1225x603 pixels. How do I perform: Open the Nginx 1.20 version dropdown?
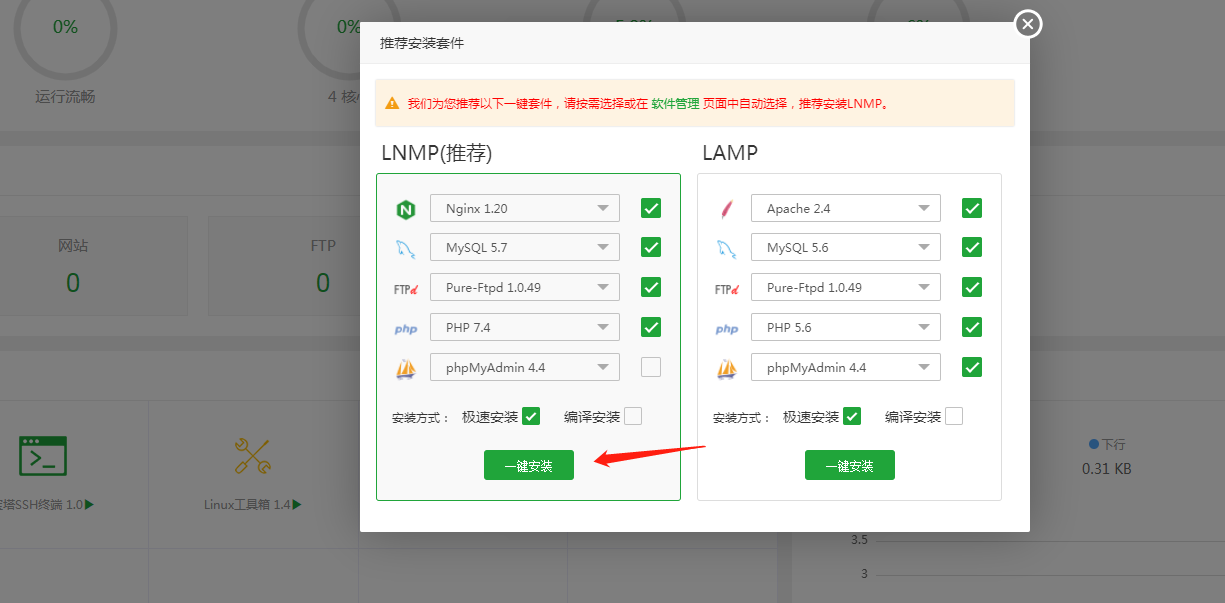tap(525, 208)
